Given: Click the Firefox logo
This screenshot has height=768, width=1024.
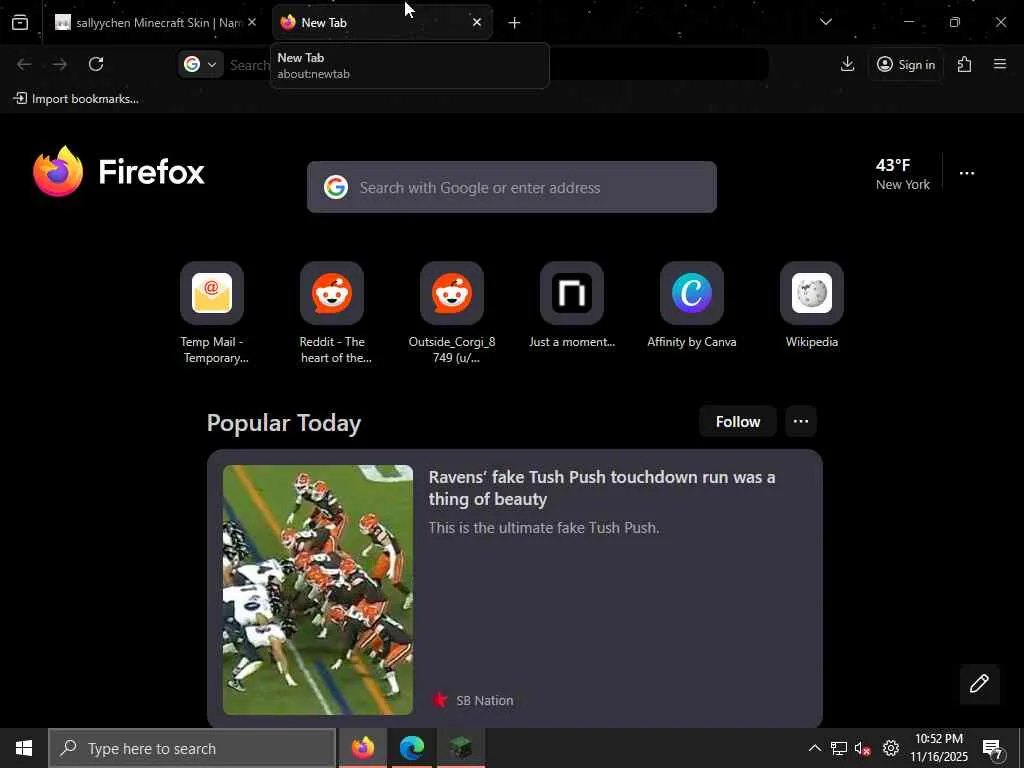Looking at the screenshot, I should click(119, 172).
